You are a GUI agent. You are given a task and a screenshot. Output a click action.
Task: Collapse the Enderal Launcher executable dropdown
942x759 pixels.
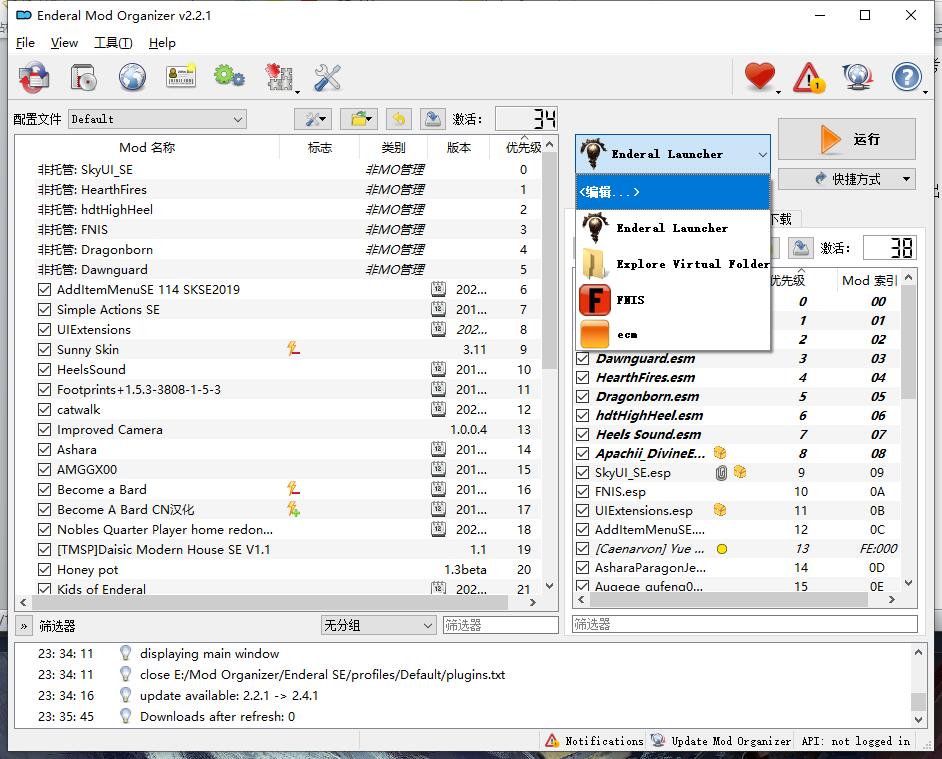[673, 154]
